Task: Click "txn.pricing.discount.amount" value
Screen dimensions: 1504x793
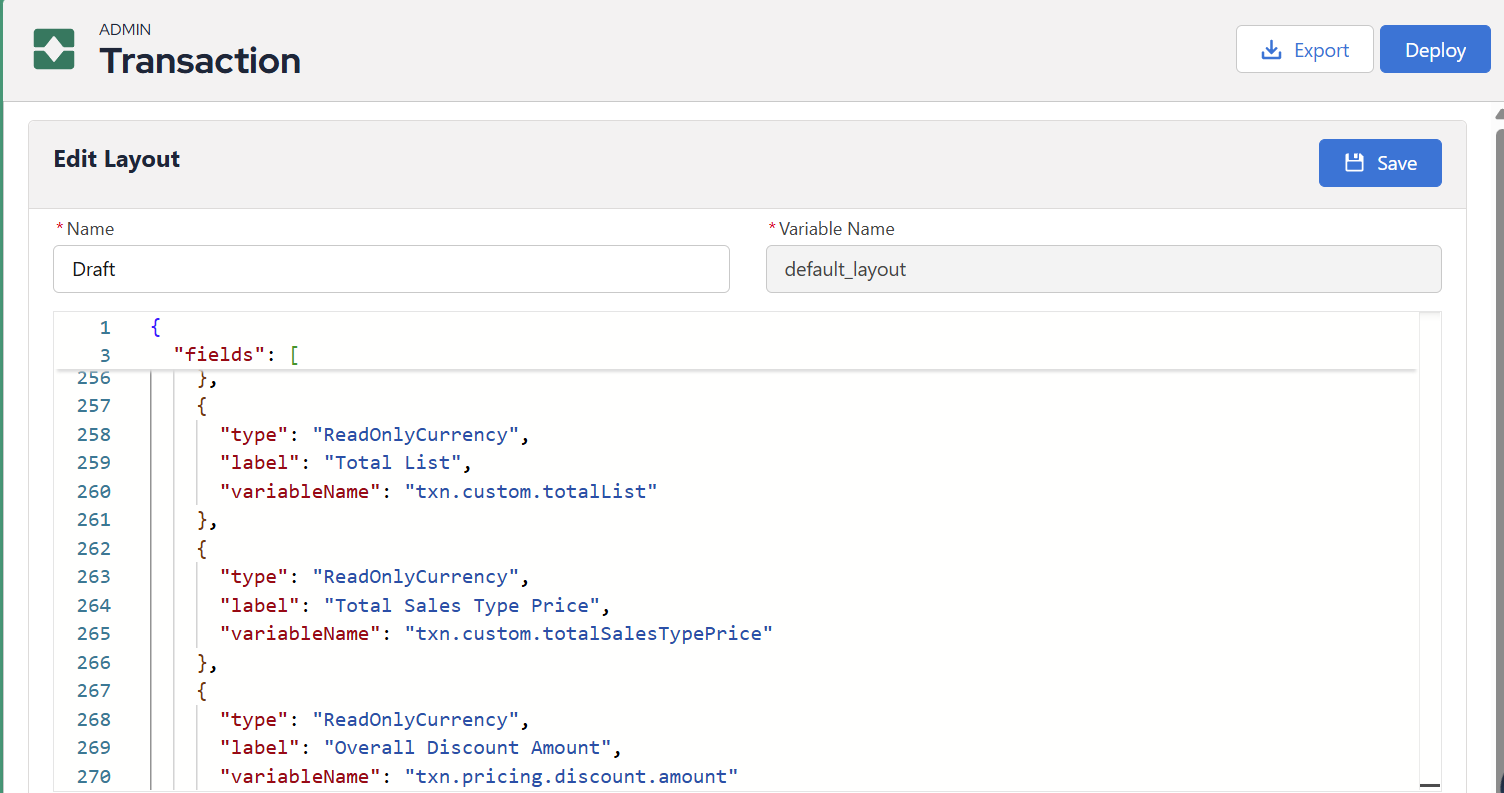Action: pos(571,776)
